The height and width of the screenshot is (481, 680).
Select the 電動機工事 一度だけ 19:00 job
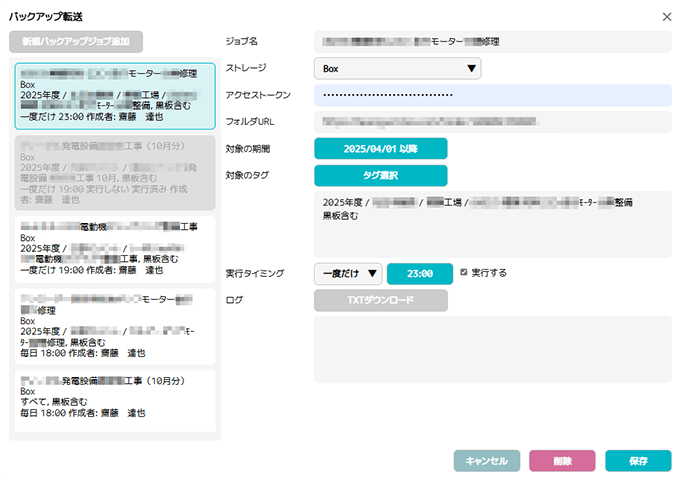point(115,249)
